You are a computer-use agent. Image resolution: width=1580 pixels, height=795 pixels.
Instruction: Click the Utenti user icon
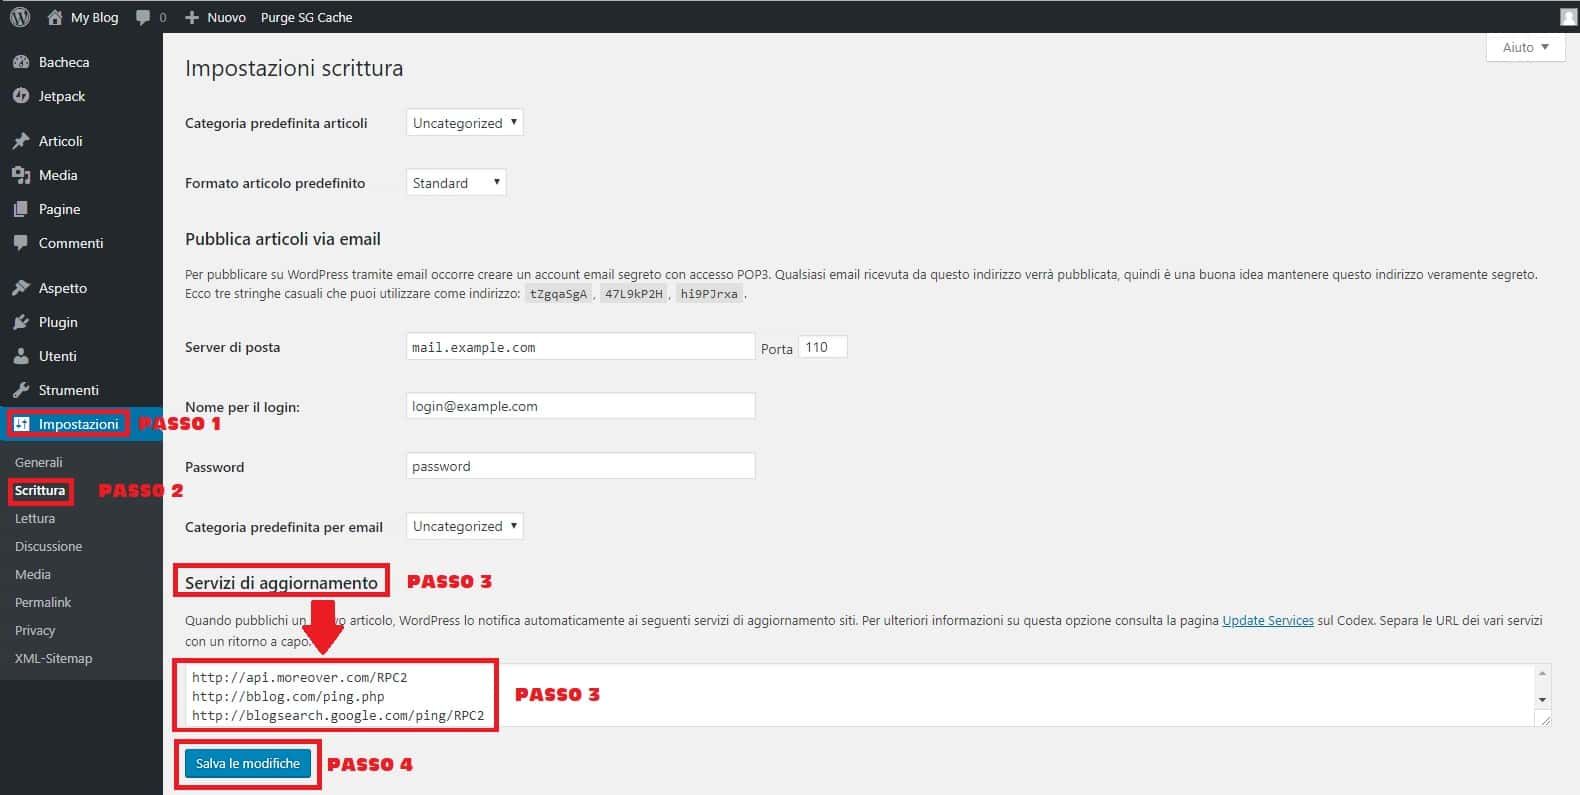click(21, 356)
